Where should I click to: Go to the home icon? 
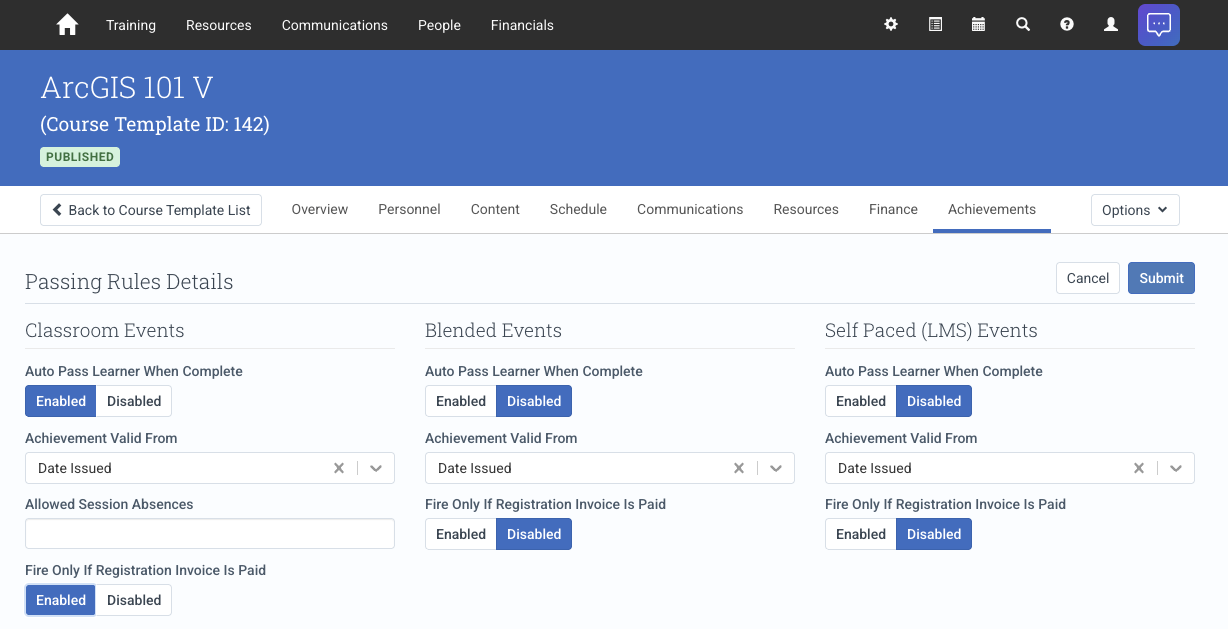[67, 25]
